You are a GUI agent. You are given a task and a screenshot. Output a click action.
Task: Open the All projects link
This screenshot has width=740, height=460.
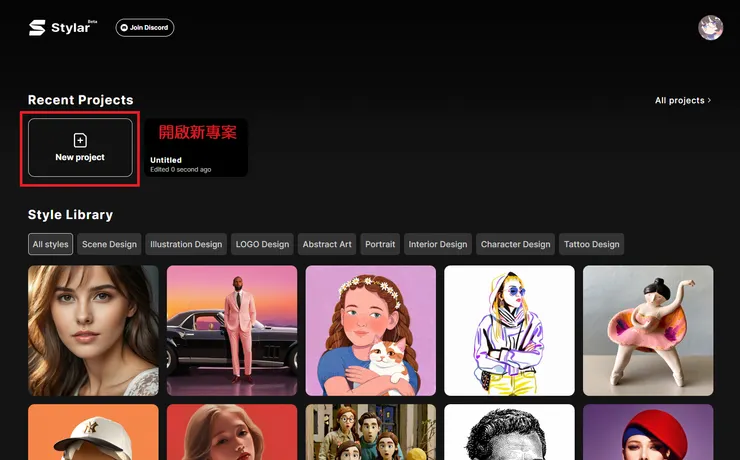click(682, 100)
